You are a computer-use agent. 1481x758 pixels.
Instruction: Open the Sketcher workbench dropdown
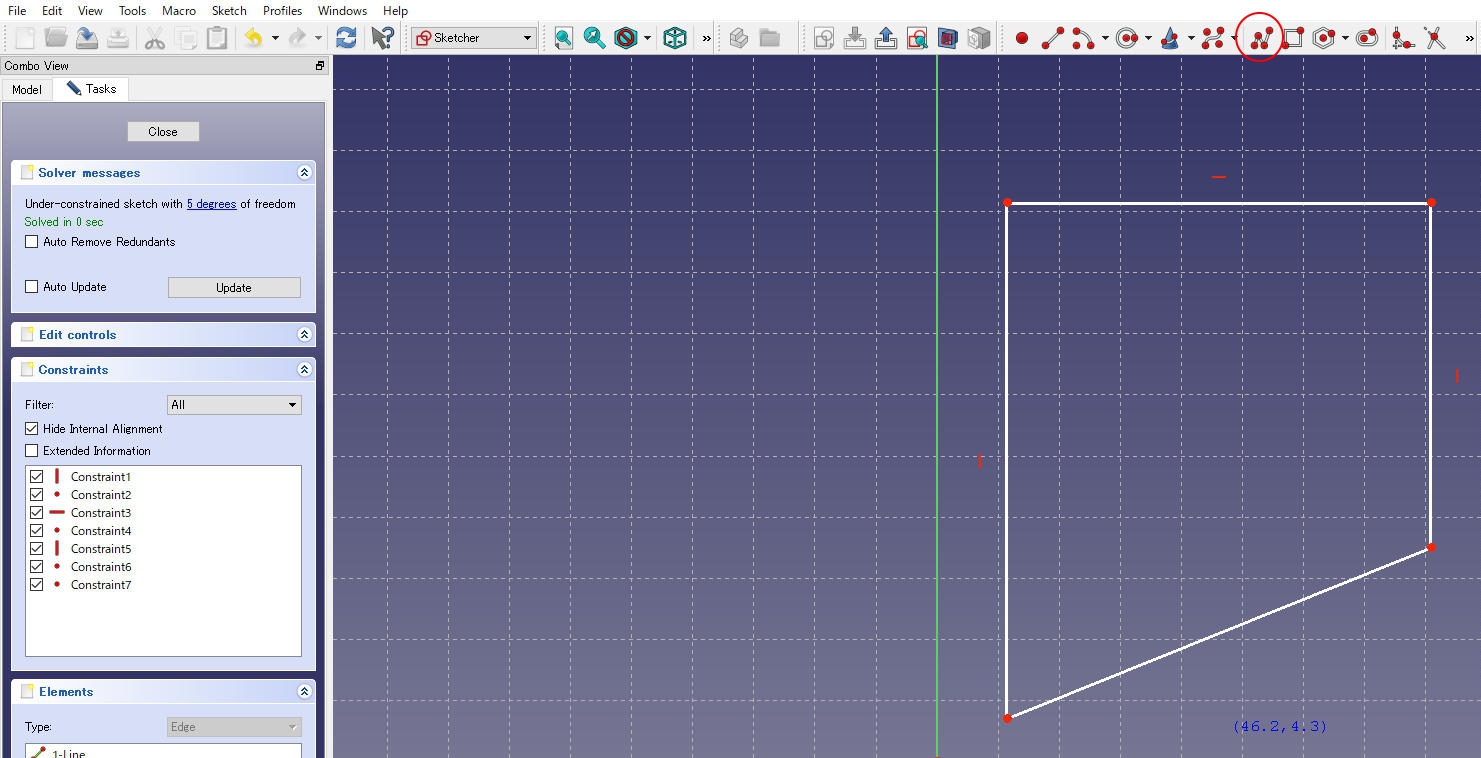pos(474,38)
